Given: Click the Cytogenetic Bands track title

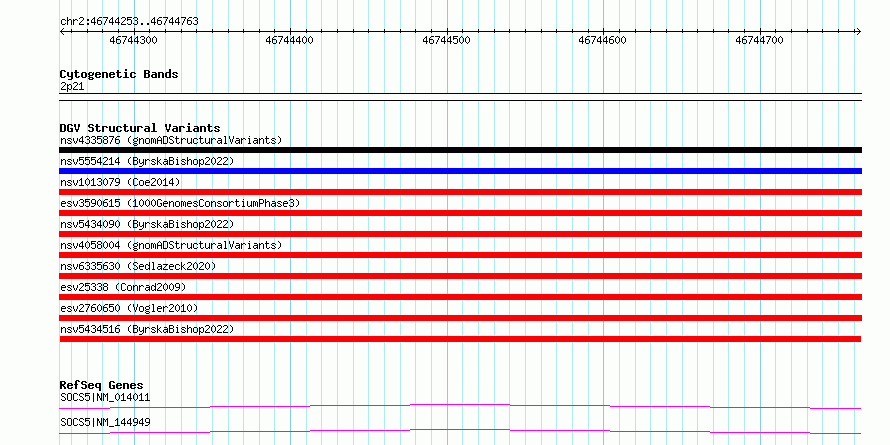Looking at the screenshot, I should [119, 74].
